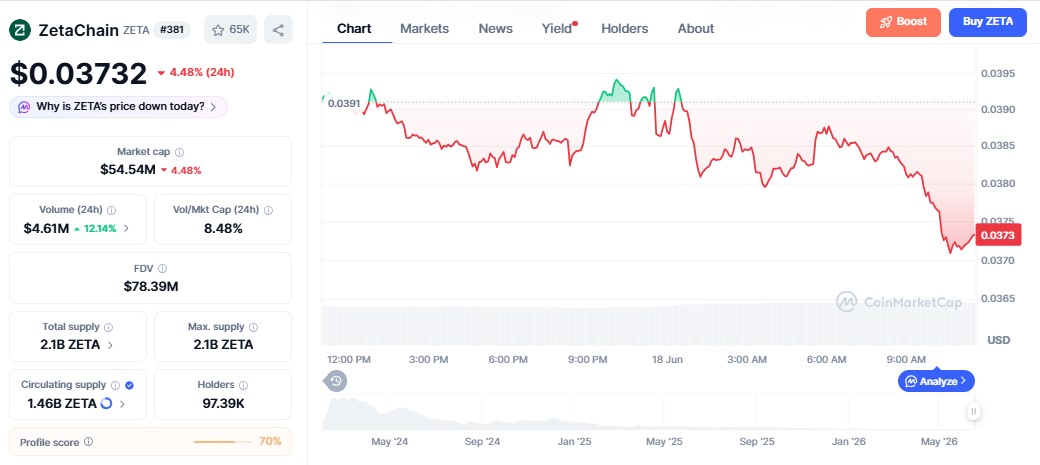
Task: Click the $0.03732 price text
Action: [78, 73]
